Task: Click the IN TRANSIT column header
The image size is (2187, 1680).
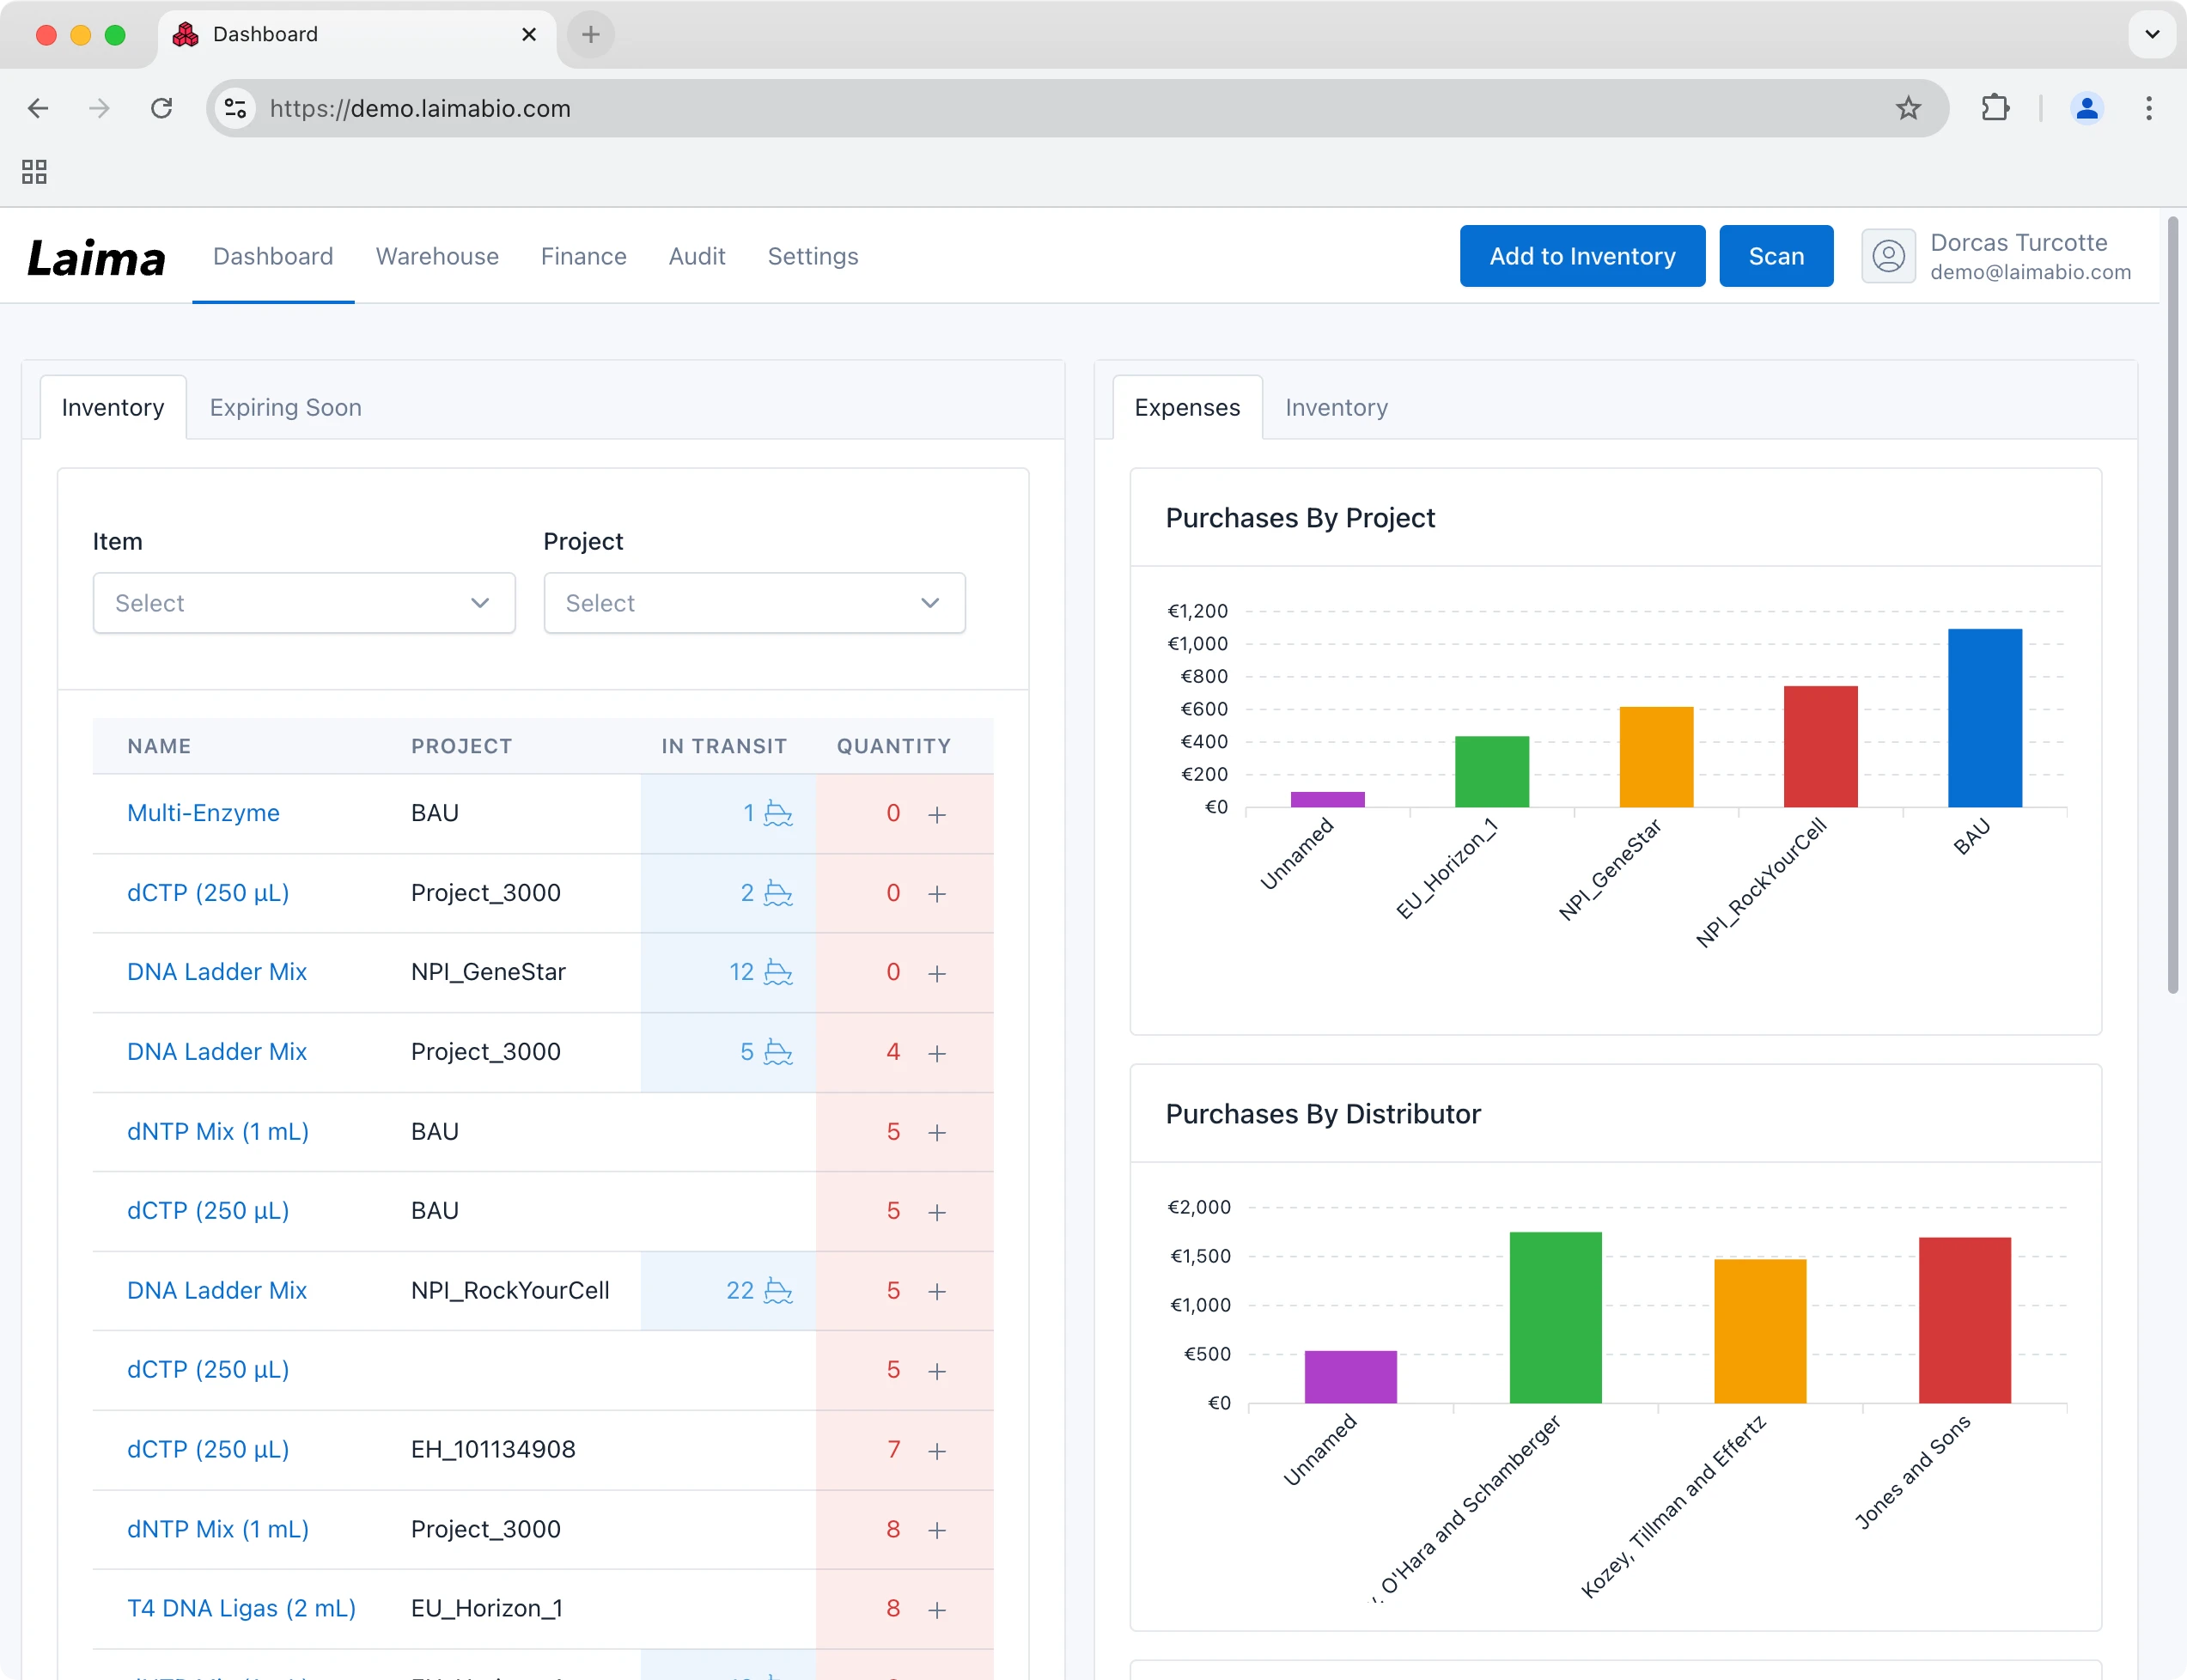Action: coord(724,746)
